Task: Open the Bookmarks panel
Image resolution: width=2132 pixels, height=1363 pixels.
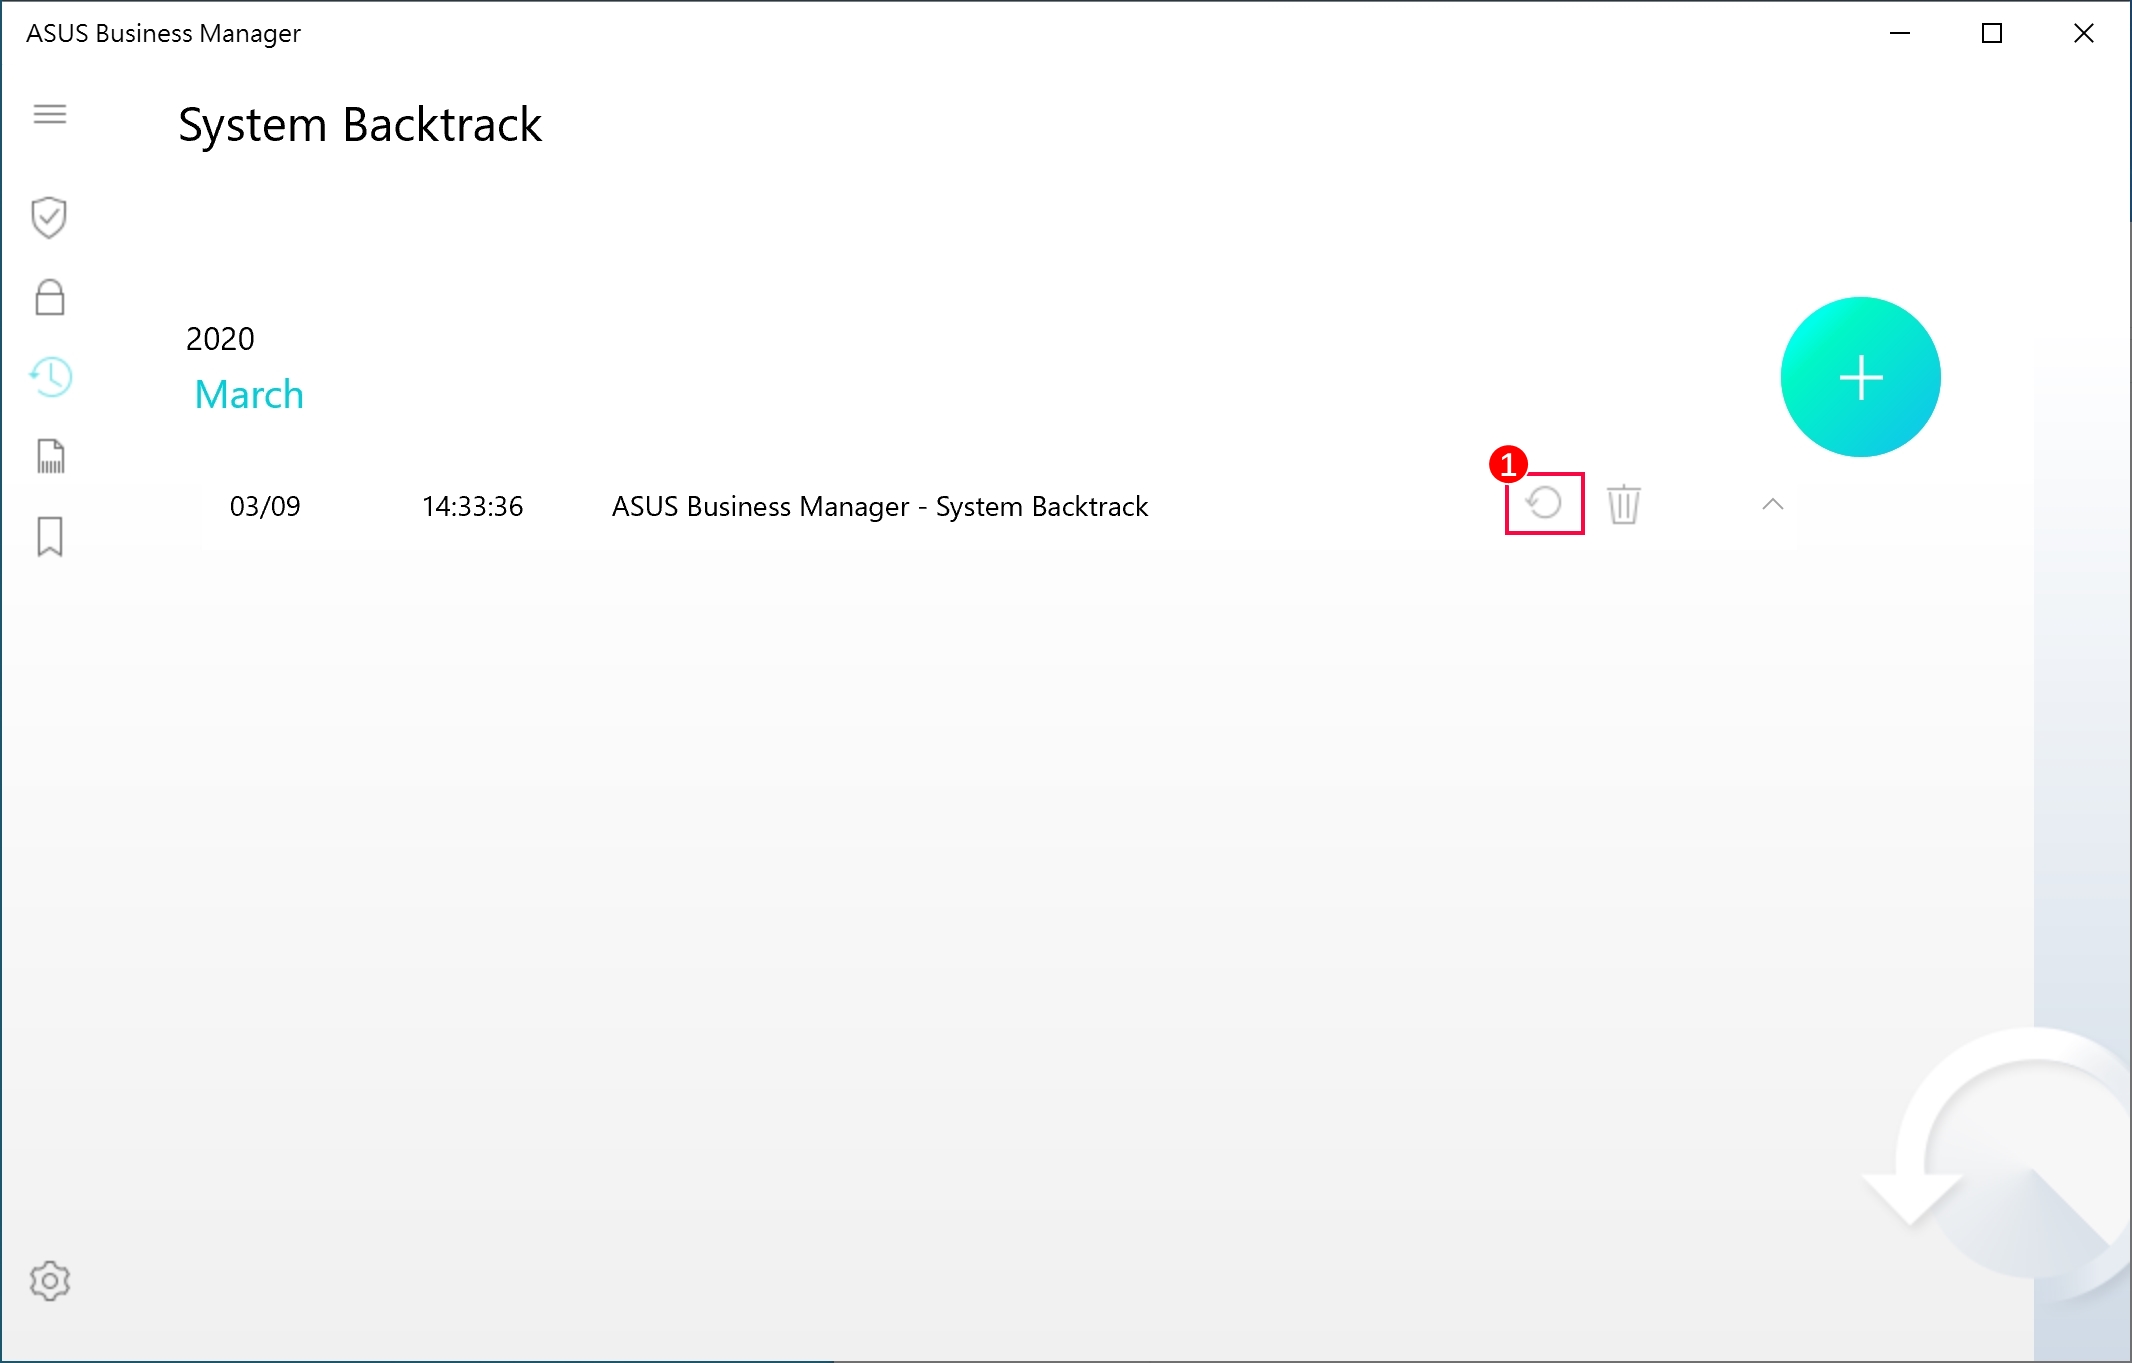Action: tap(50, 536)
